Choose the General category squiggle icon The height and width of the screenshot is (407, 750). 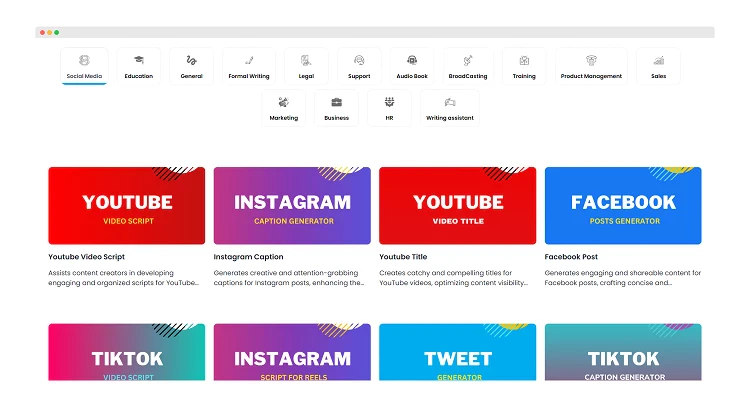point(191,60)
